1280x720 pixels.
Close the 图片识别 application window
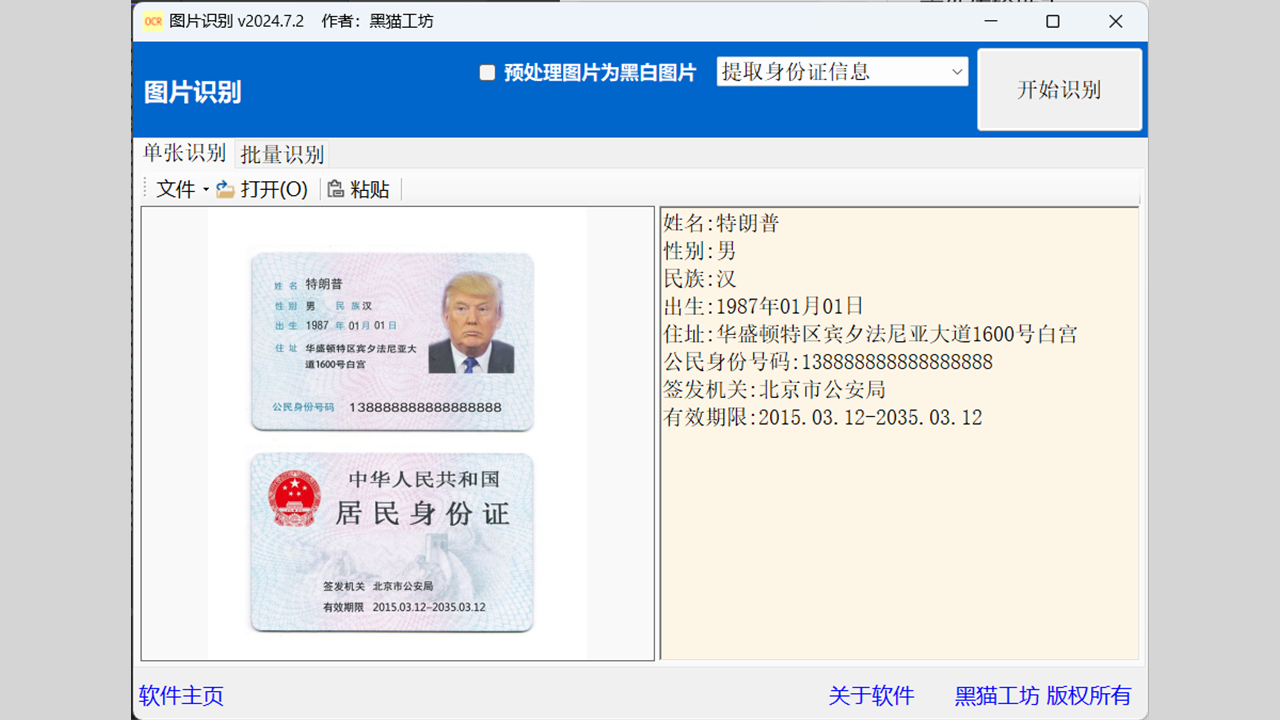(x=1116, y=21)
